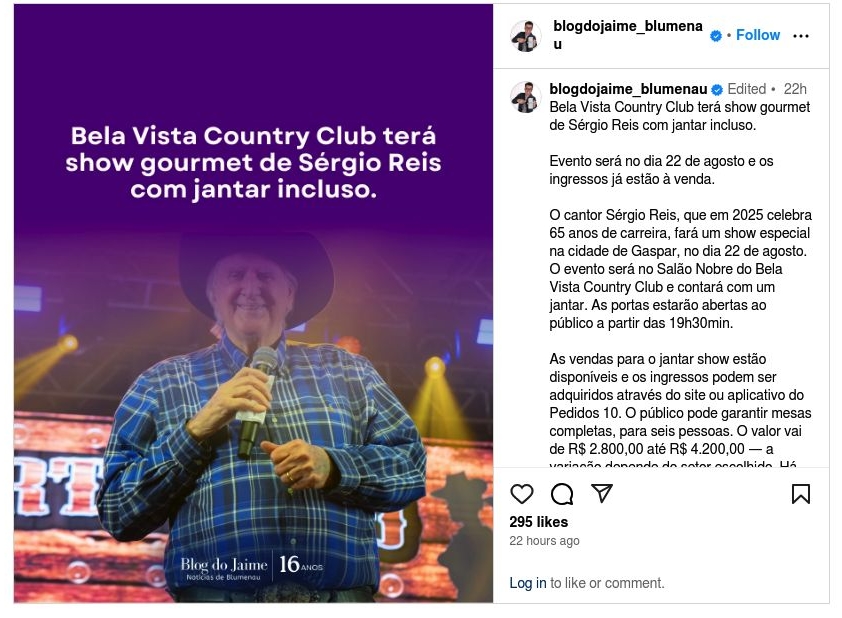Click the verified badge in caption

[x=717, y=90]
